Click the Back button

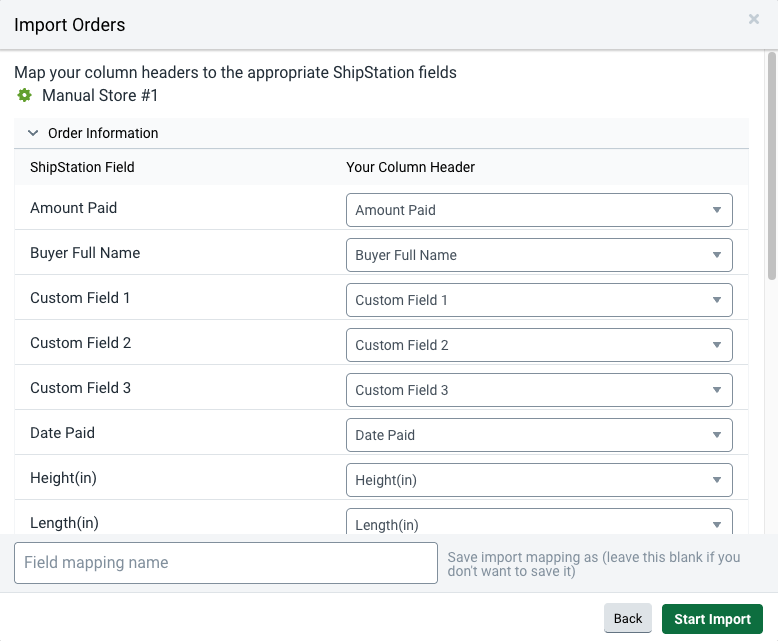click(x=628, y=619)
